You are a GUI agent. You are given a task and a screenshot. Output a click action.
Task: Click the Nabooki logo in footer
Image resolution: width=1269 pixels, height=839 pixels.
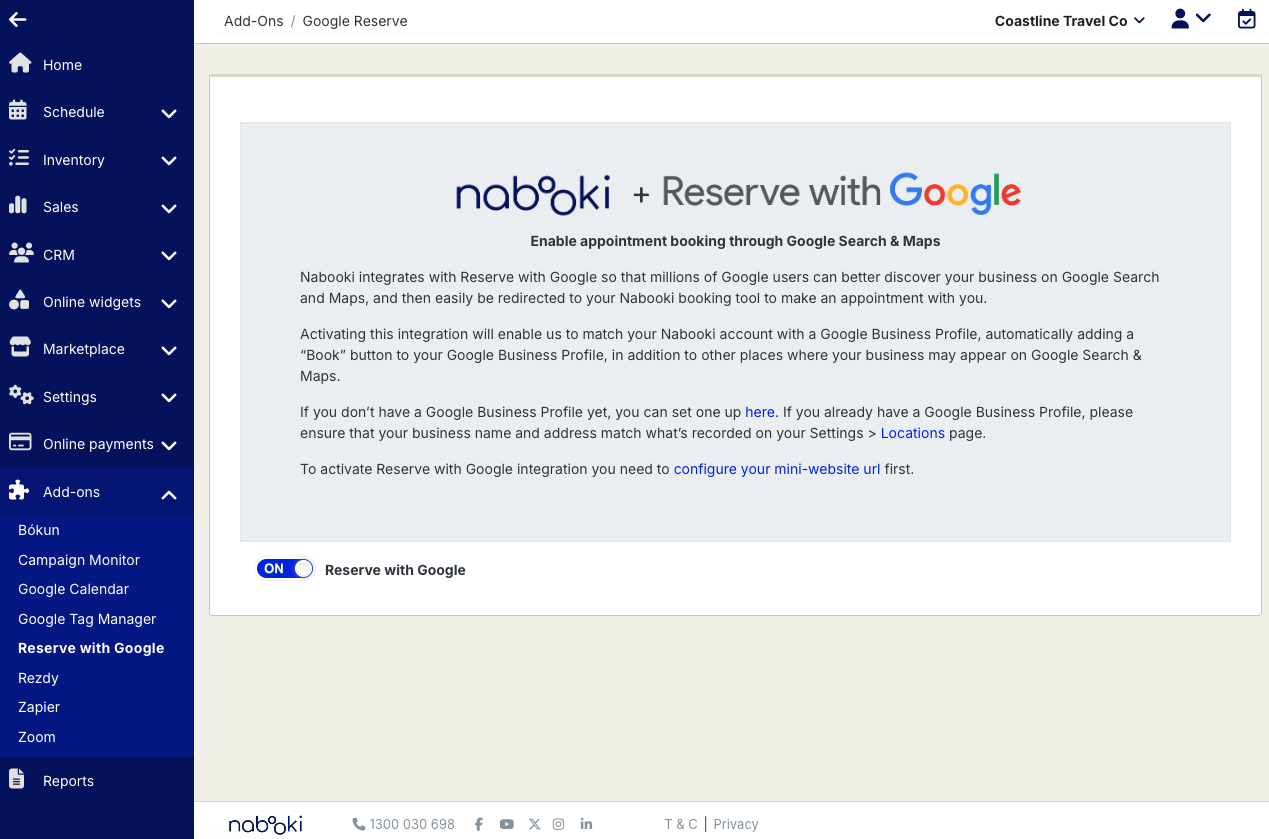266,824
